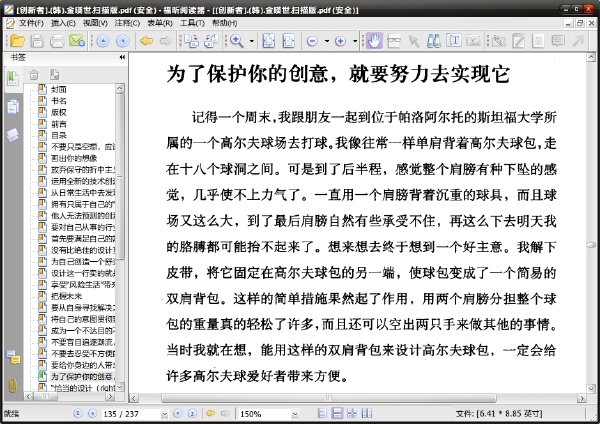Click the new bookmark page icon
This screenshot has width=600, height=424.
tap(54, 75)
